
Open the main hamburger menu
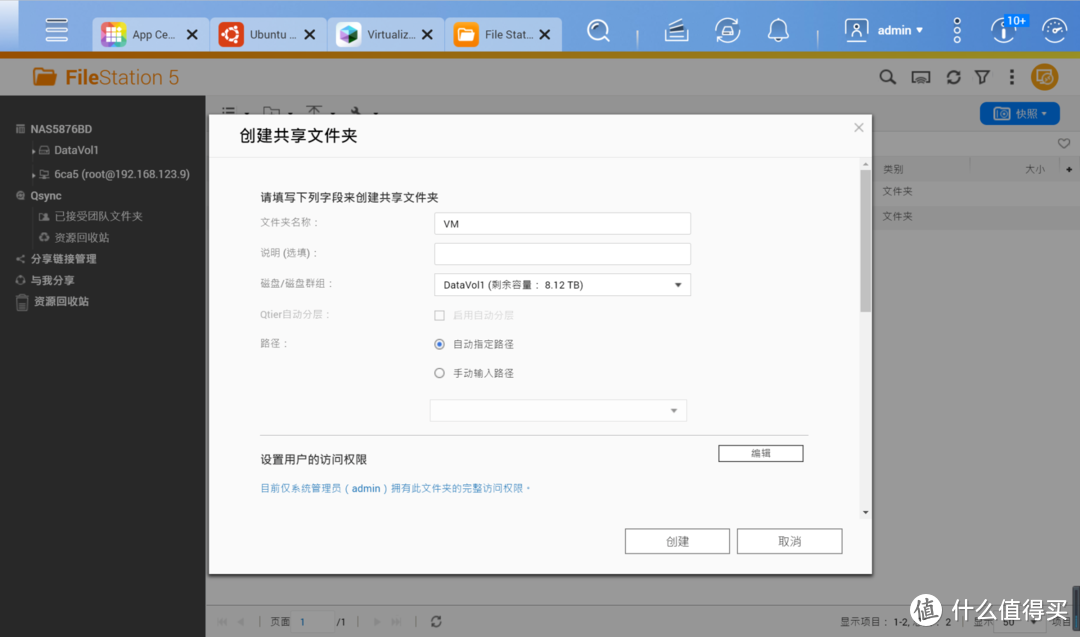click(x=56, y=30)
